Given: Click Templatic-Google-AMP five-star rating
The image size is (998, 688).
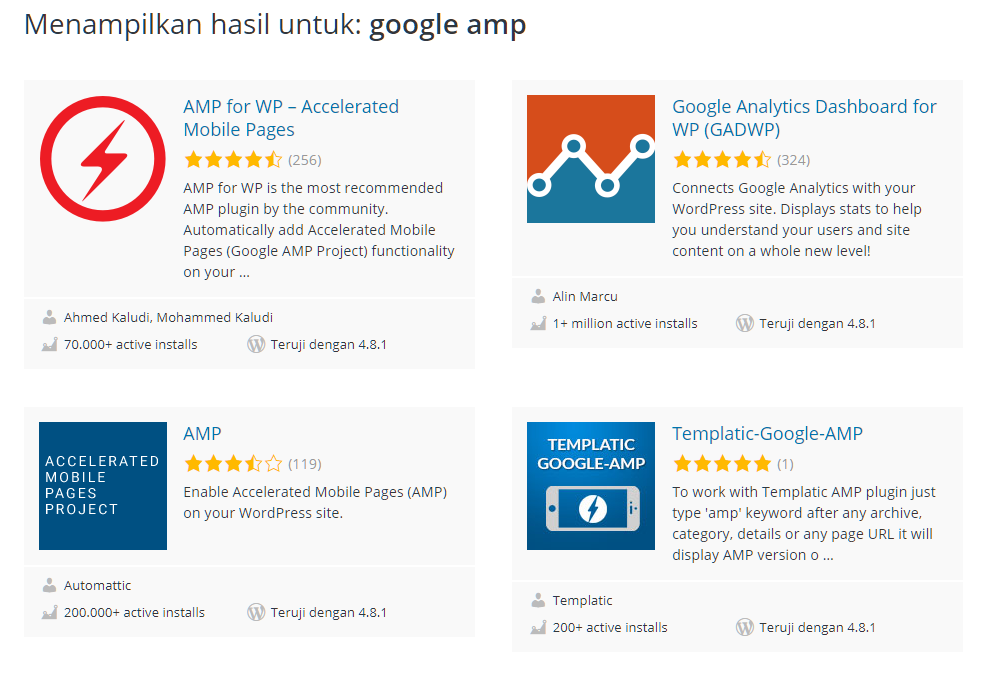Looking at the screenshot, I should [722, 463].
